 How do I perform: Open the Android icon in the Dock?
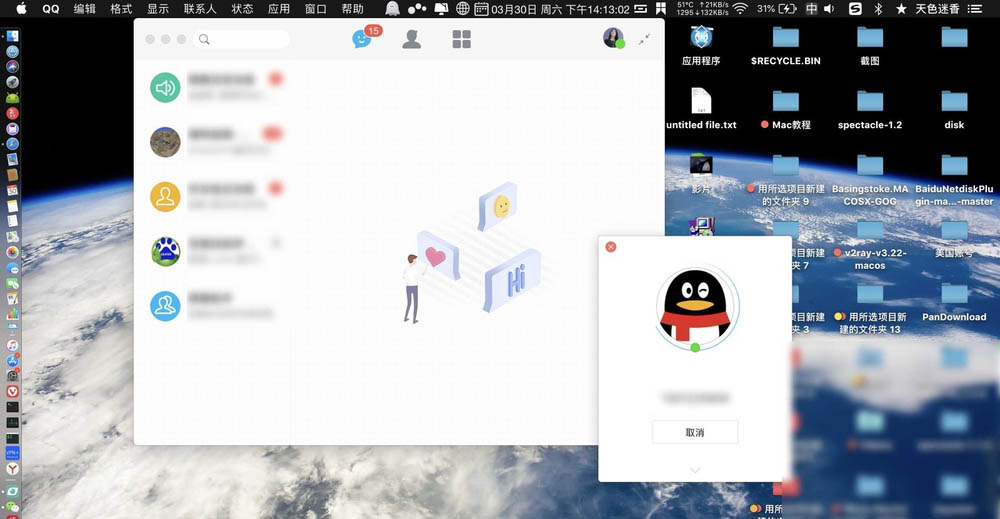click(x=12, y=98)
